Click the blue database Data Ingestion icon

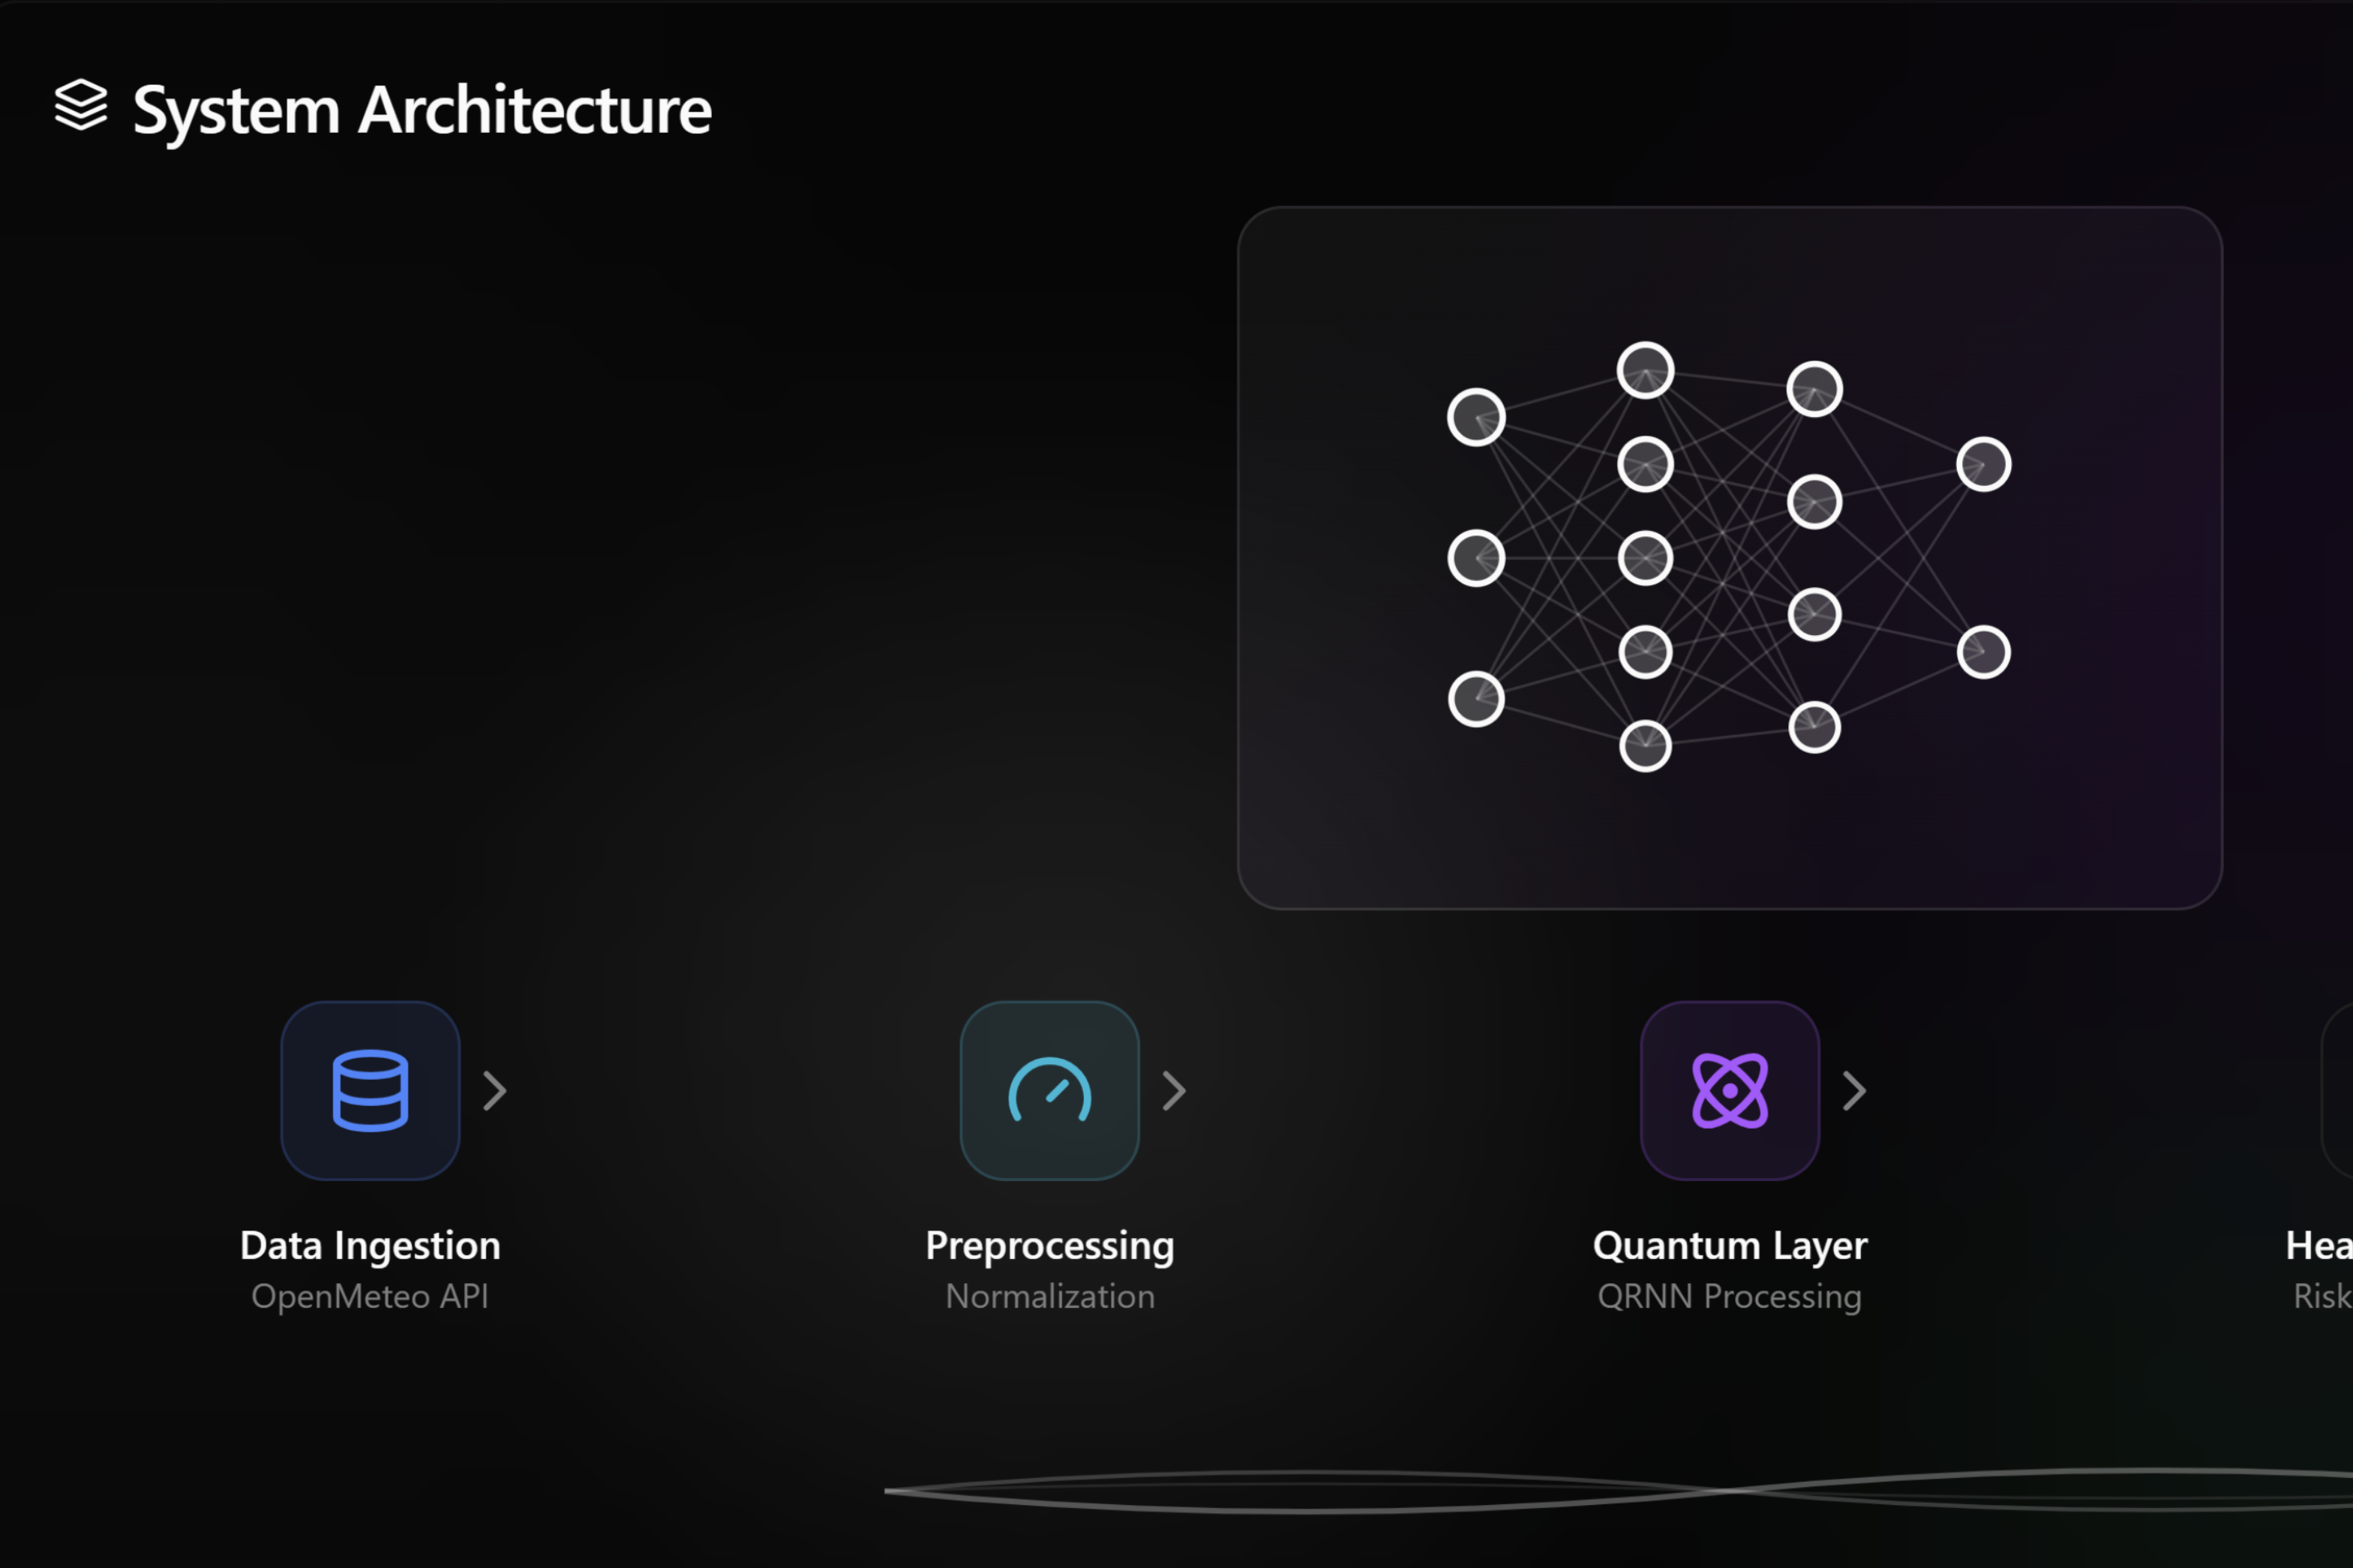point(370,1090)
